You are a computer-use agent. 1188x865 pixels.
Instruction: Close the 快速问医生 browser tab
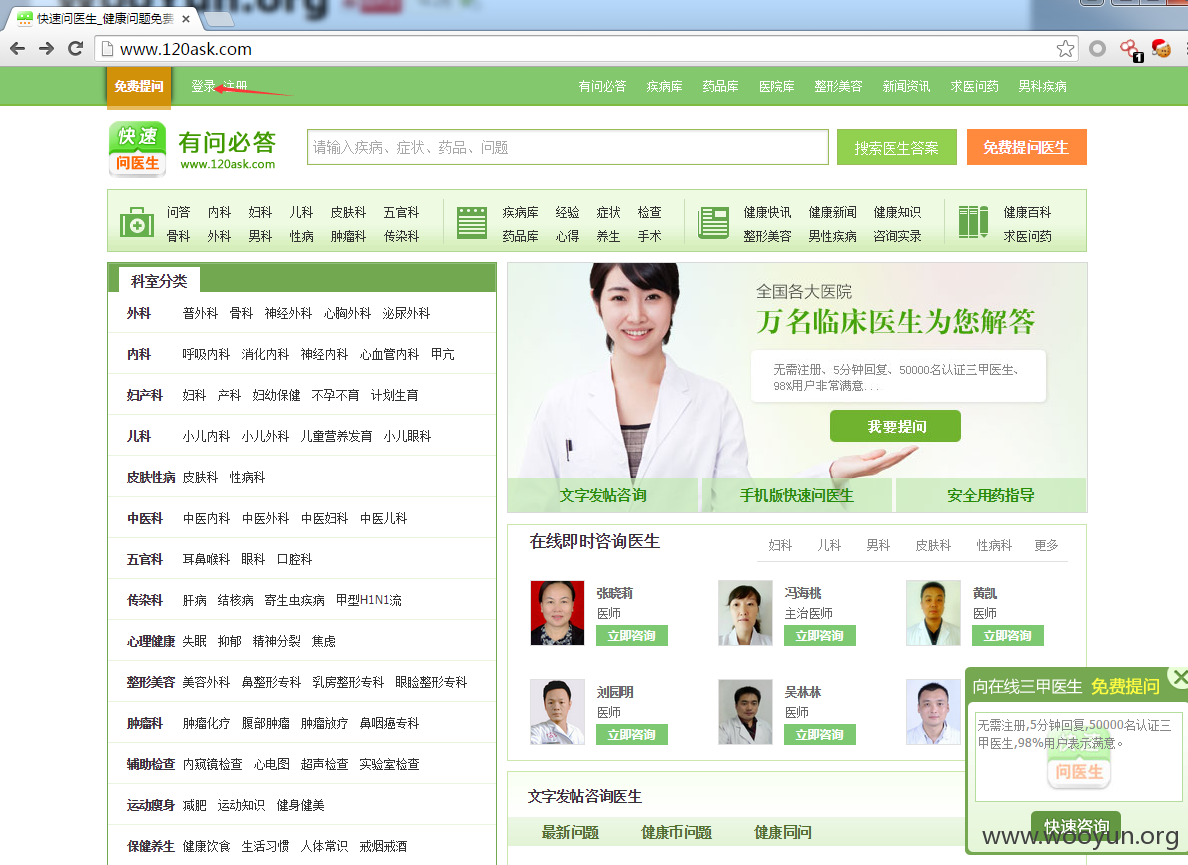186,19
